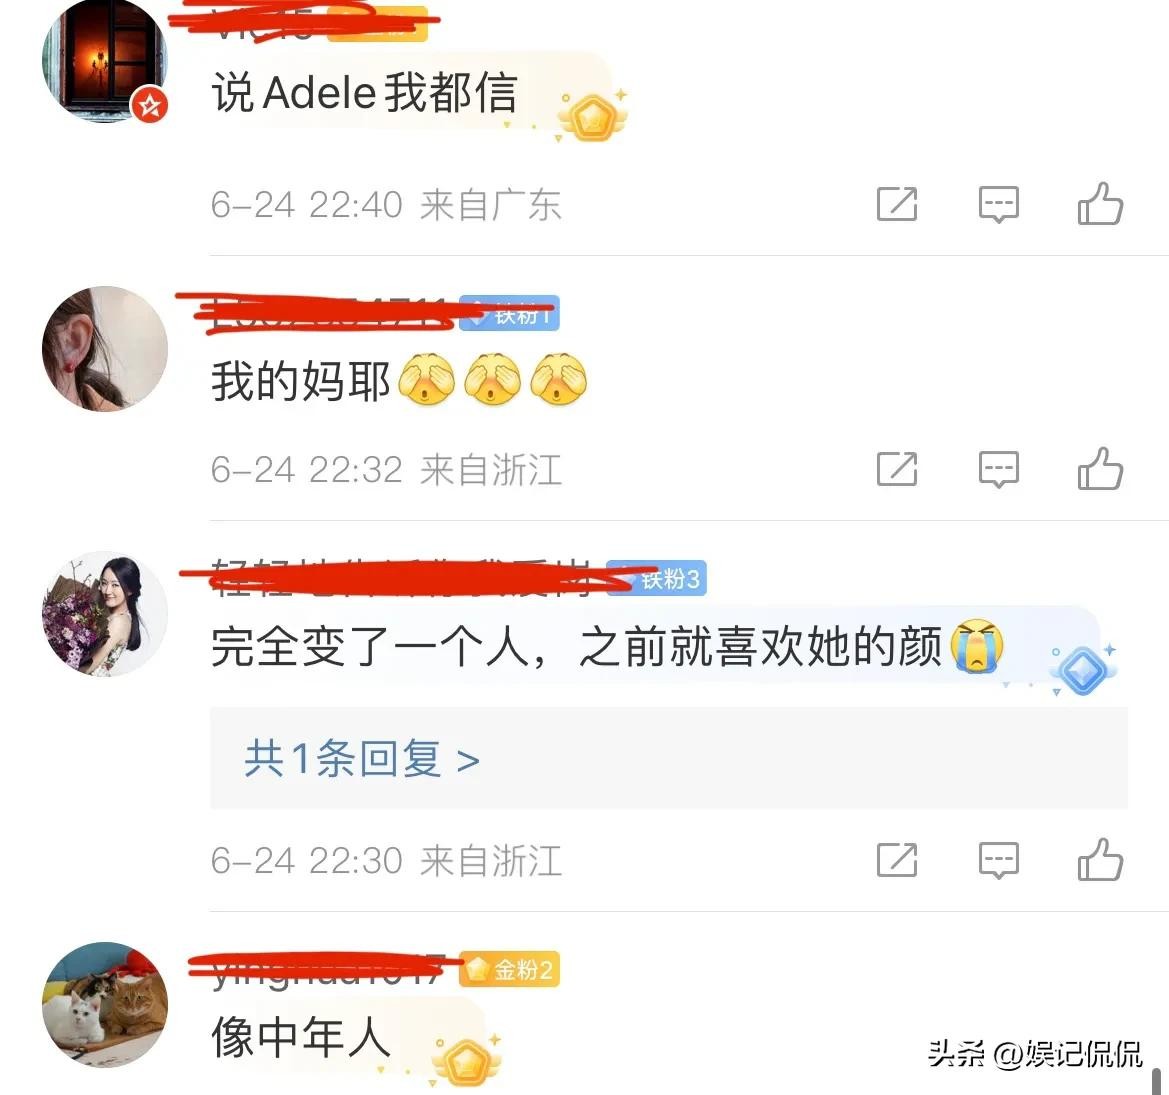Reply to the Adele comment from 广东
This screenshot has height=1095, width=1169.
[998, 204]
